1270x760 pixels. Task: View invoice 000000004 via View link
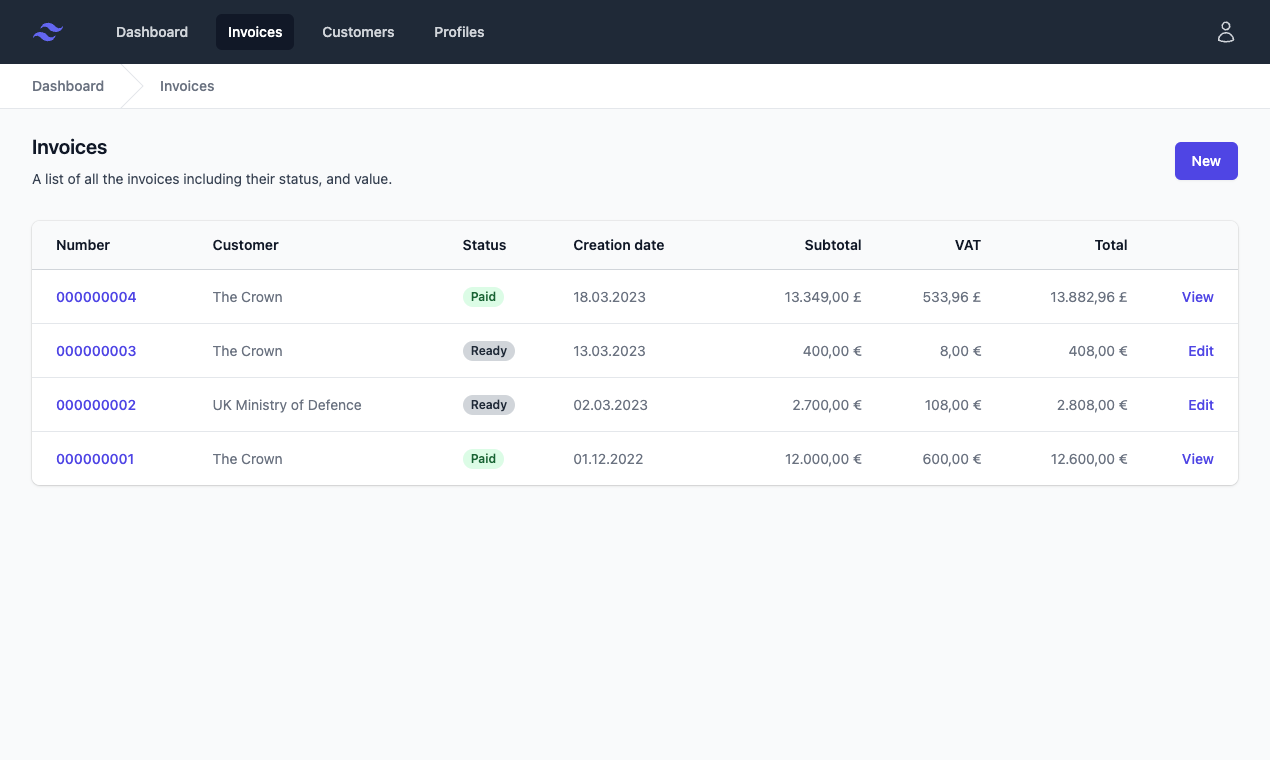1198,297
